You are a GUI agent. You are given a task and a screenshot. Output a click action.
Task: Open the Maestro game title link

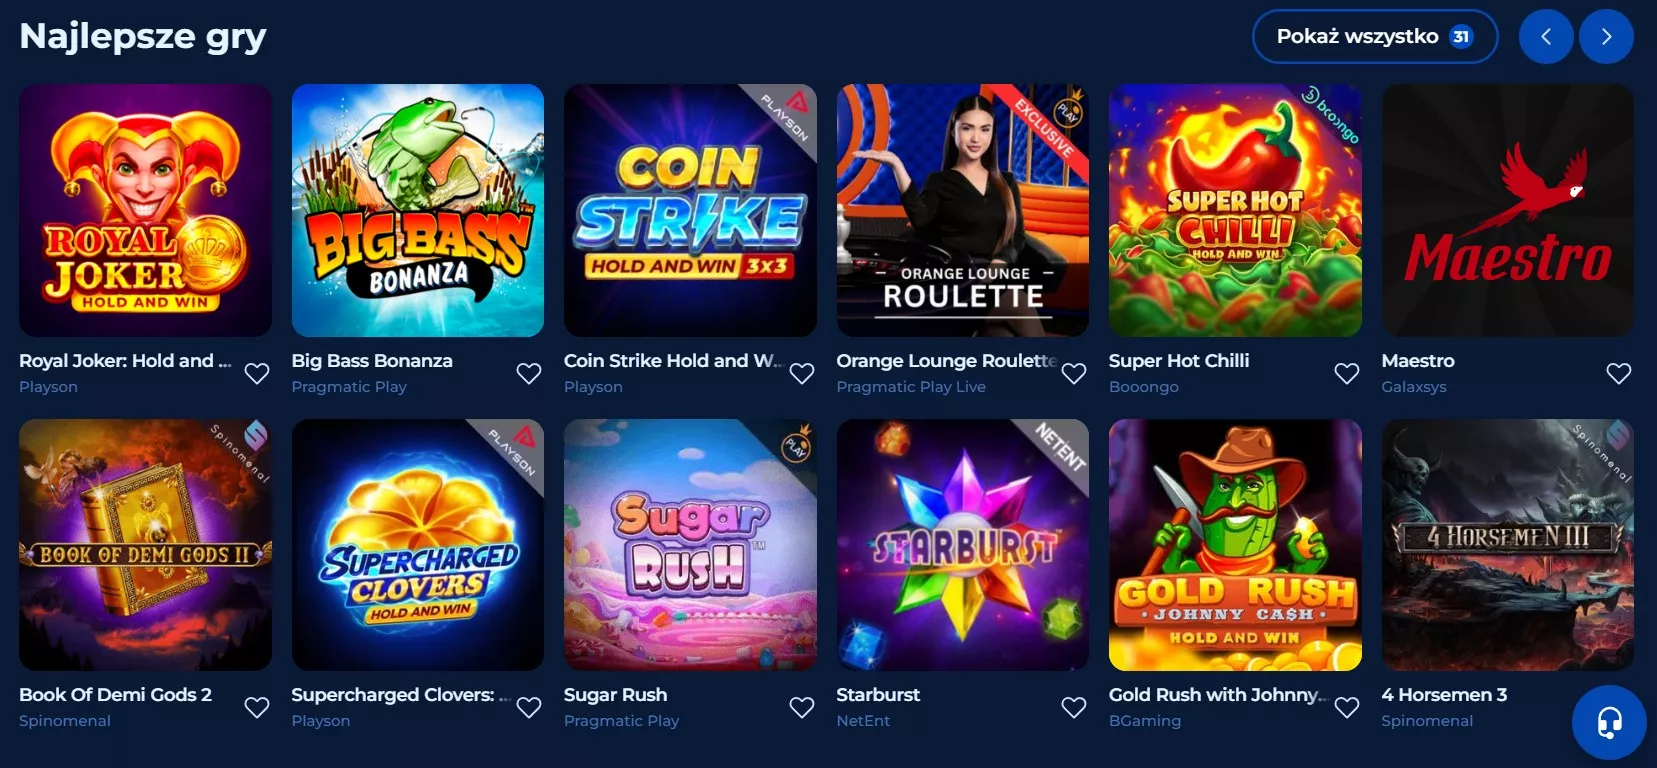point(1418,361)
